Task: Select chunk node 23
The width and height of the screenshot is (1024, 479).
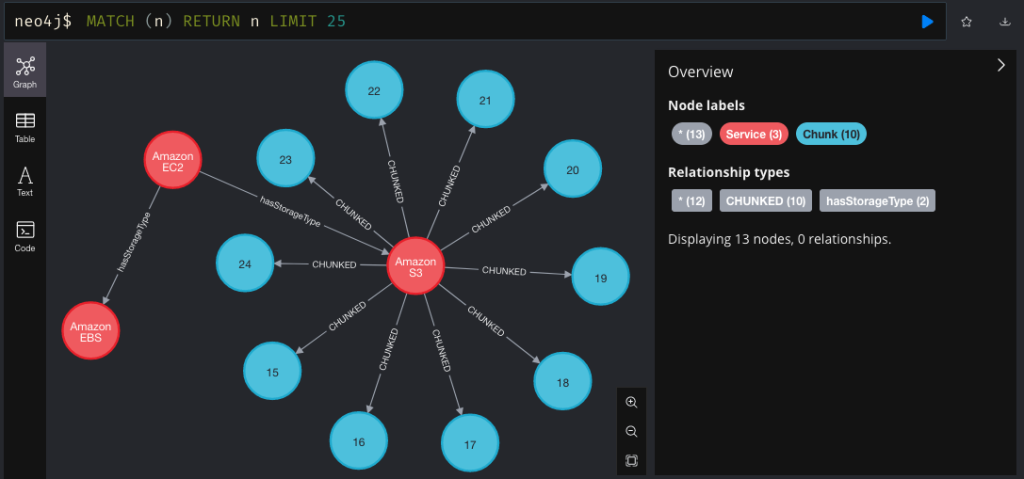Action: pos(285,158)
